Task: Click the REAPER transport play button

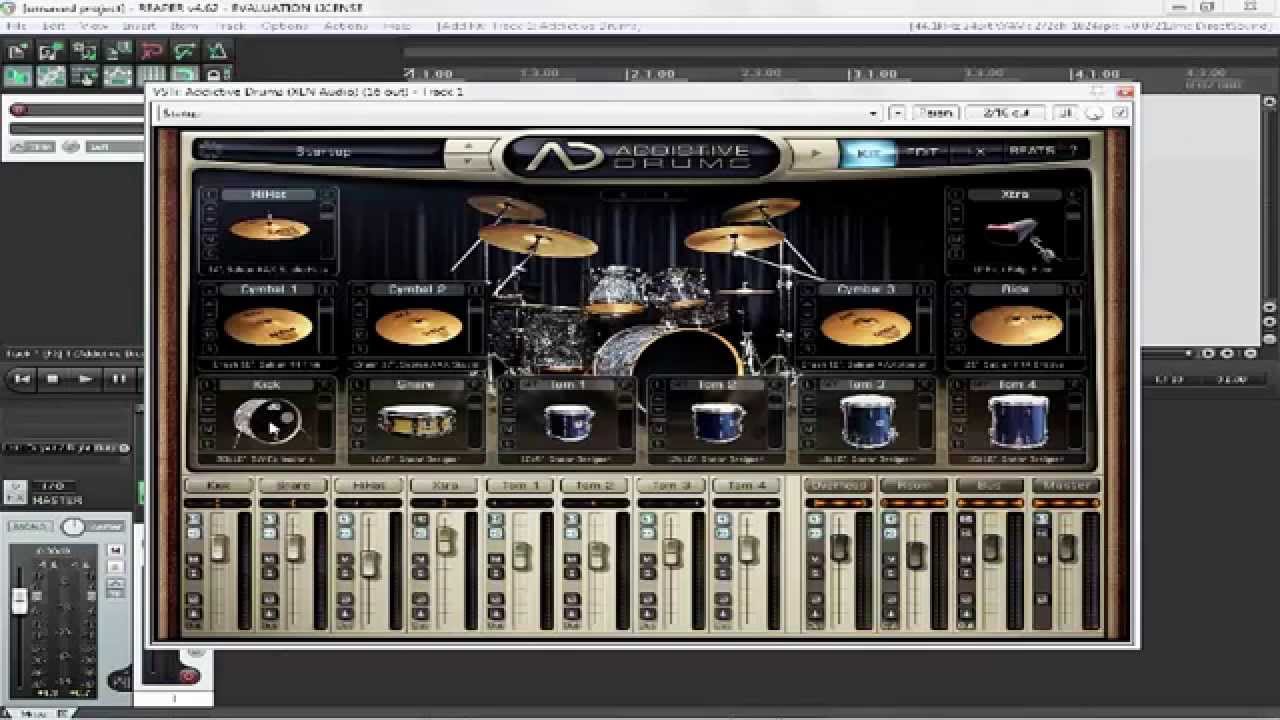Action: pyautogui.click(x=85, y=379)
